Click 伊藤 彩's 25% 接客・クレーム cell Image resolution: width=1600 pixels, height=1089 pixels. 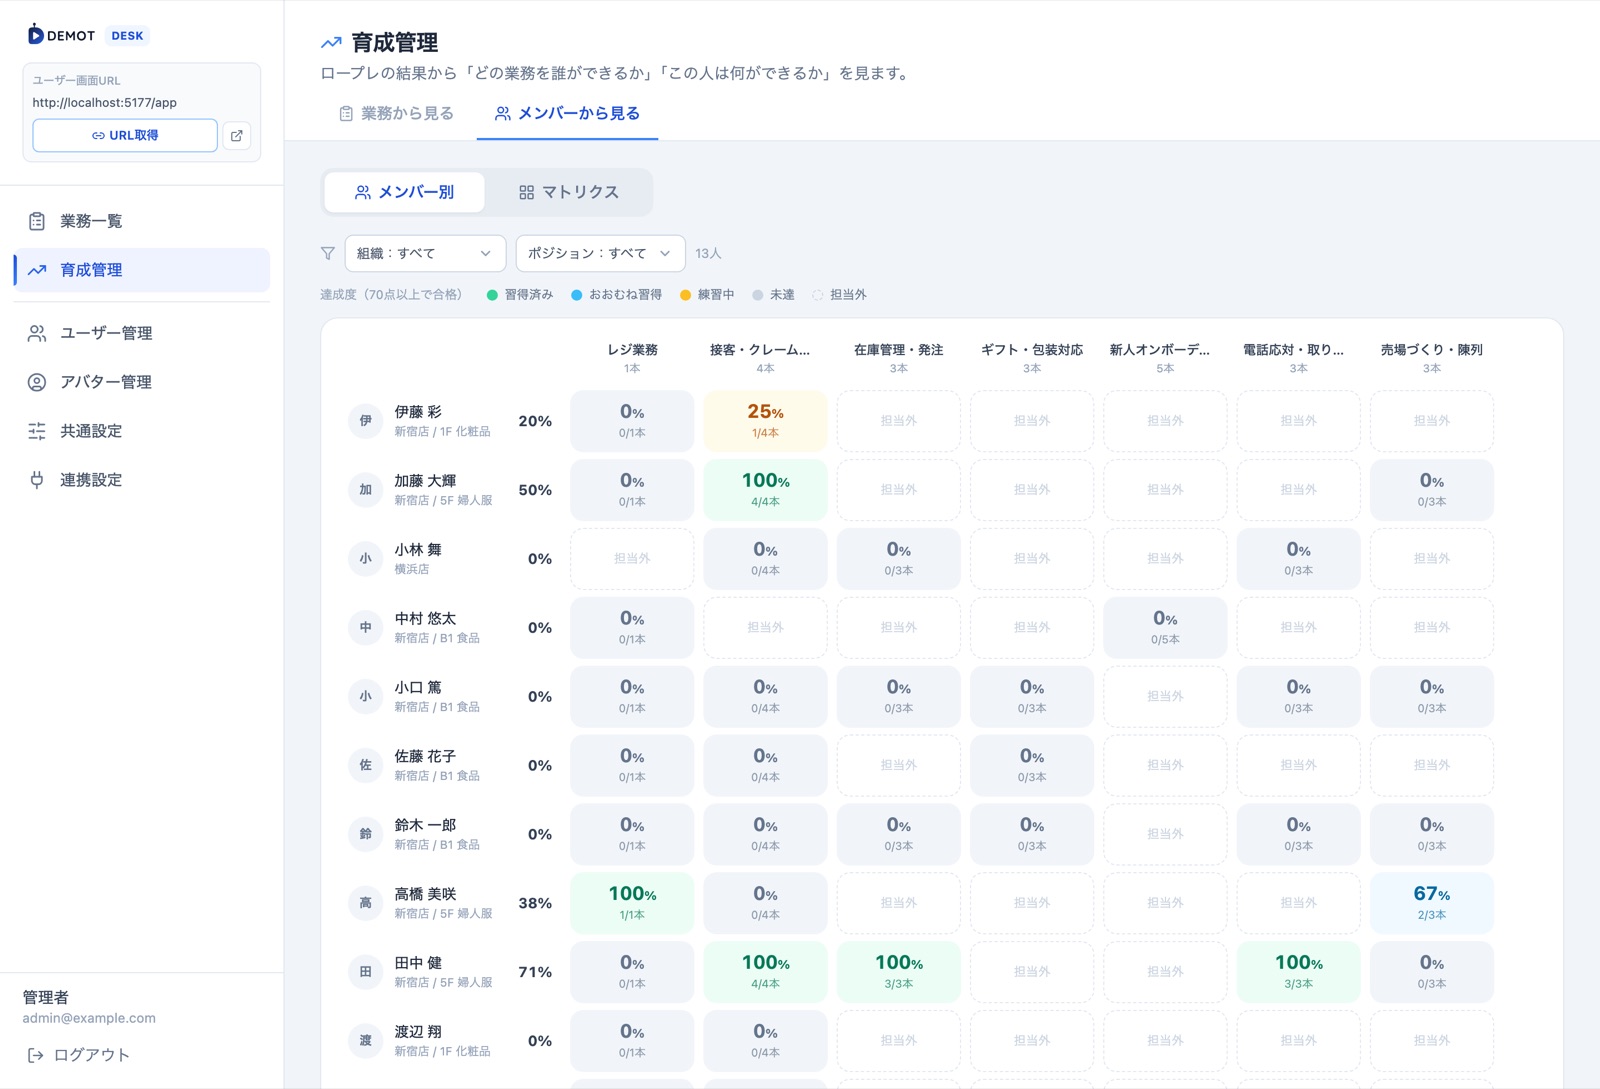[x=765, y=421]
